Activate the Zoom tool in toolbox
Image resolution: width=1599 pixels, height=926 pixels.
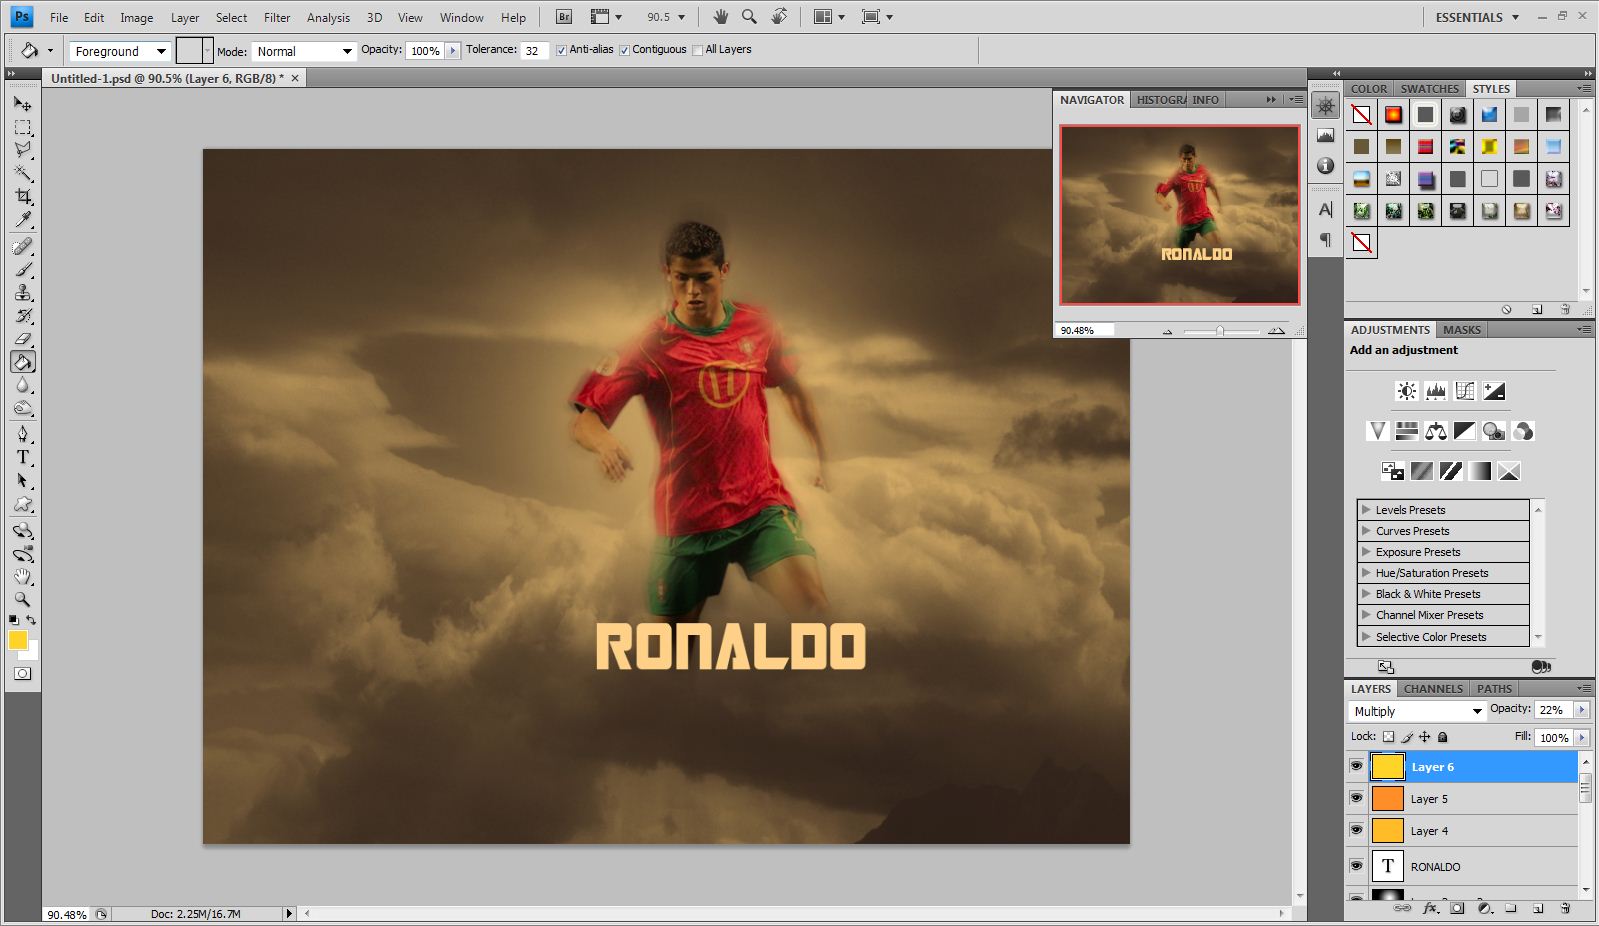pos(23,599)
